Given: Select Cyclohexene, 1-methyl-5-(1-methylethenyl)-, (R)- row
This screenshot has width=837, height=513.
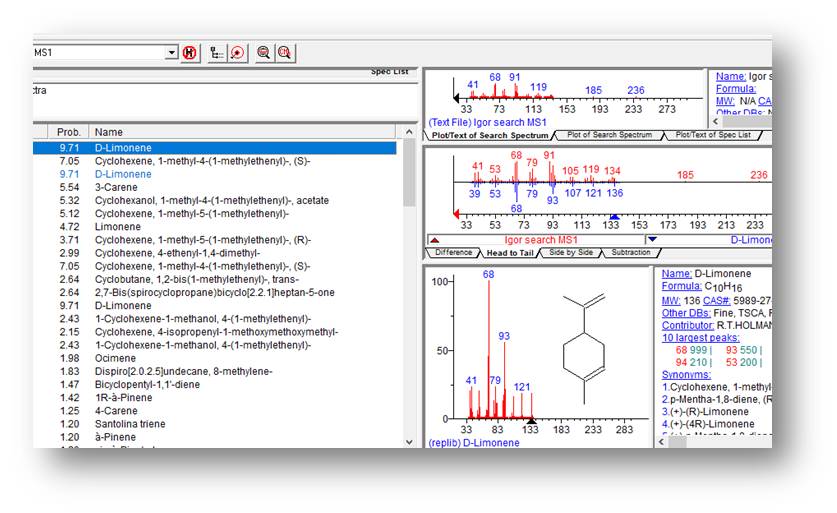Looking at the screenshot, I should [215, 240].
